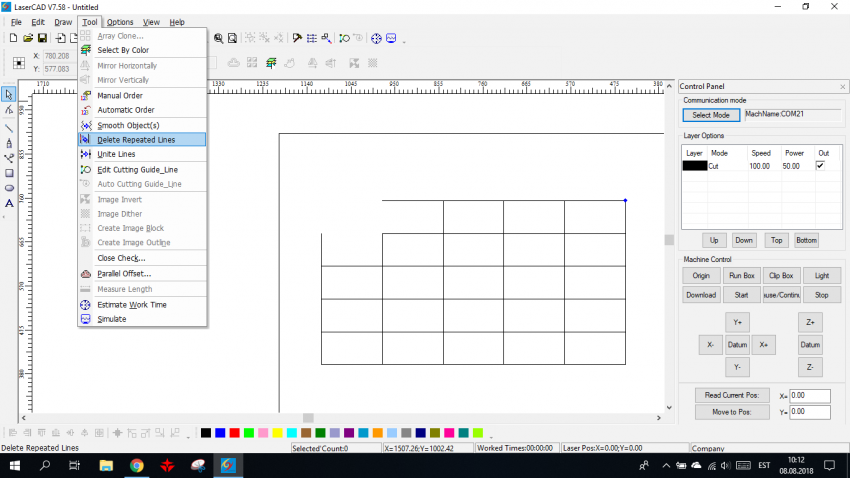Choose Manual Order menu entry
This screenshot has width=850, height=478.
point(142,95)
